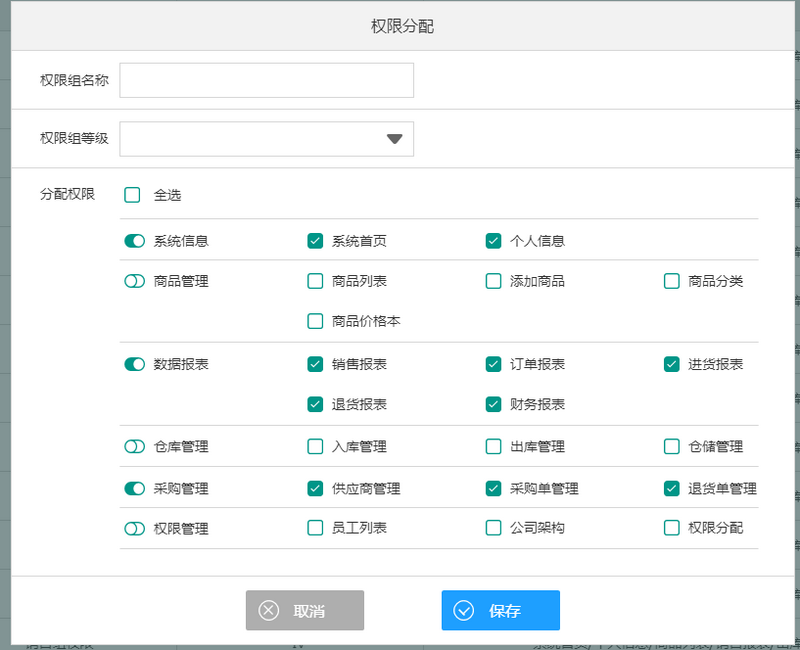Select the 出库管理 checkbox
Viewport: 800px width, 650px height.
click(x=493, y=446)
